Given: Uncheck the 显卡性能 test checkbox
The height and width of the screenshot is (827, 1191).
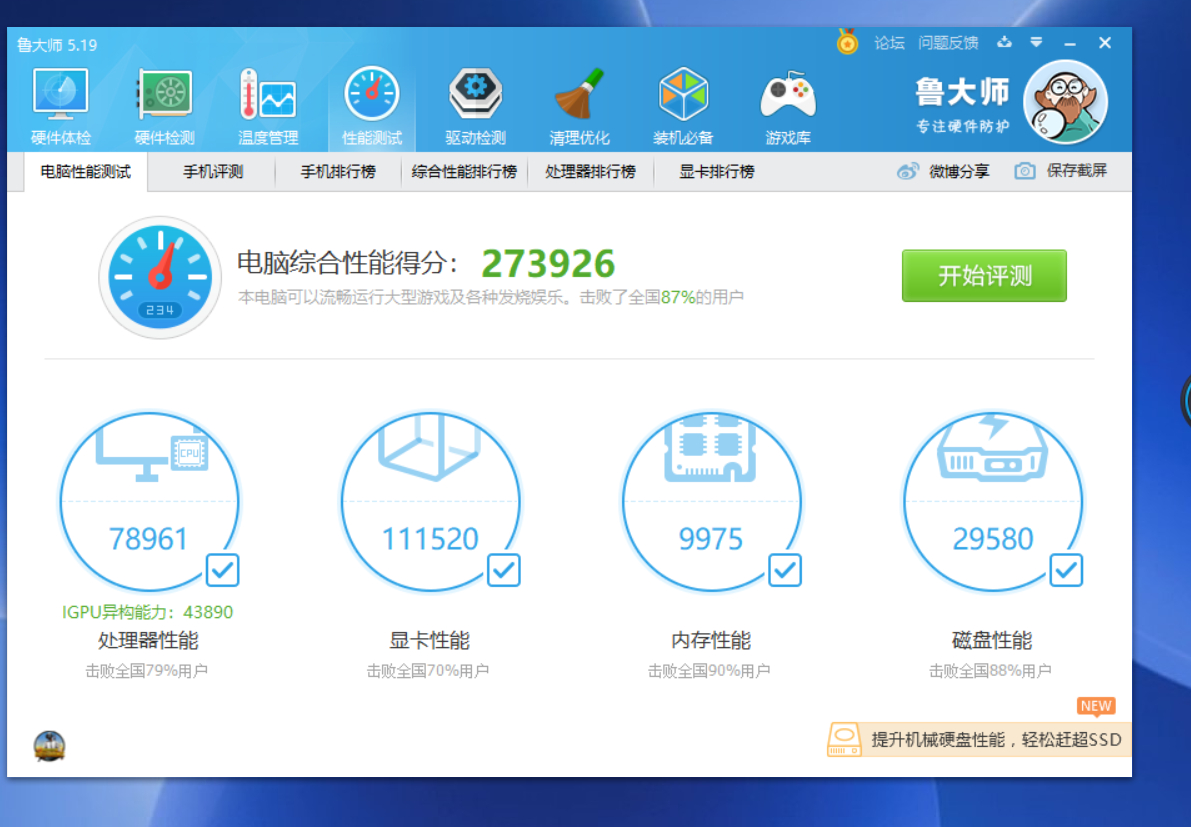Looking at the screenshot, I should tap(504, 570).
